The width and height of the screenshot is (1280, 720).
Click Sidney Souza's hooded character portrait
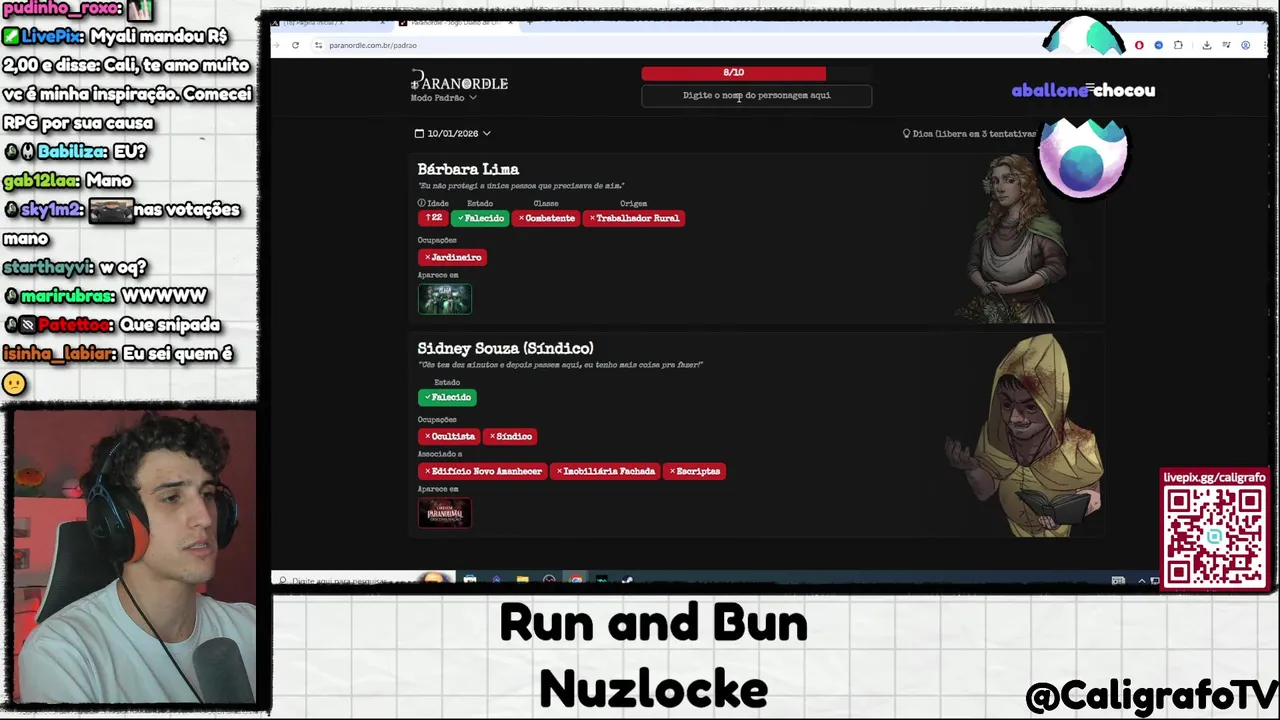1025,435
